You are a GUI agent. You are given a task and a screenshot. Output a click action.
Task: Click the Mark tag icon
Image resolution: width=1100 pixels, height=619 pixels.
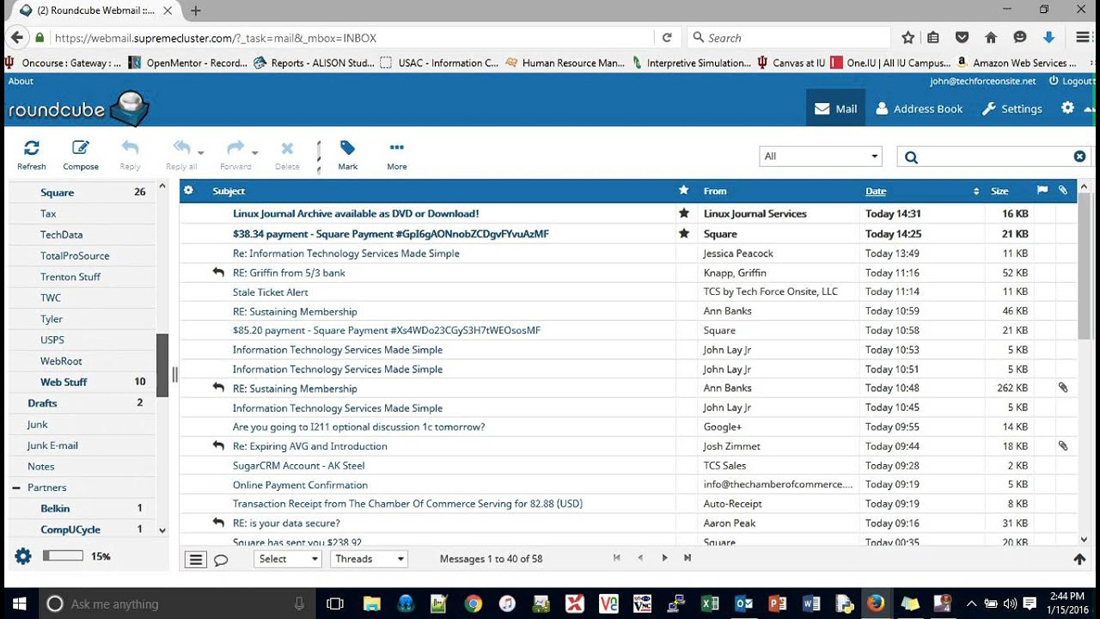(x=347, y=153)
